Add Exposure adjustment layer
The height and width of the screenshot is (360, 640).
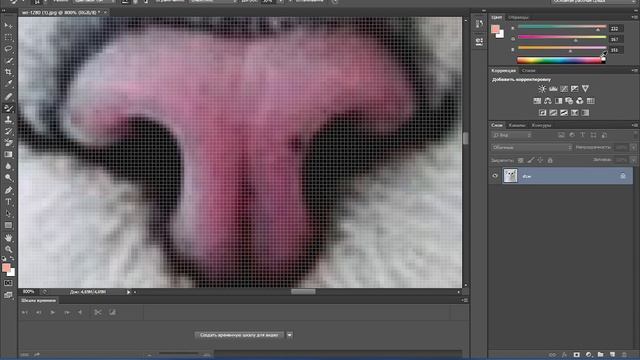[x=575, y=89]
